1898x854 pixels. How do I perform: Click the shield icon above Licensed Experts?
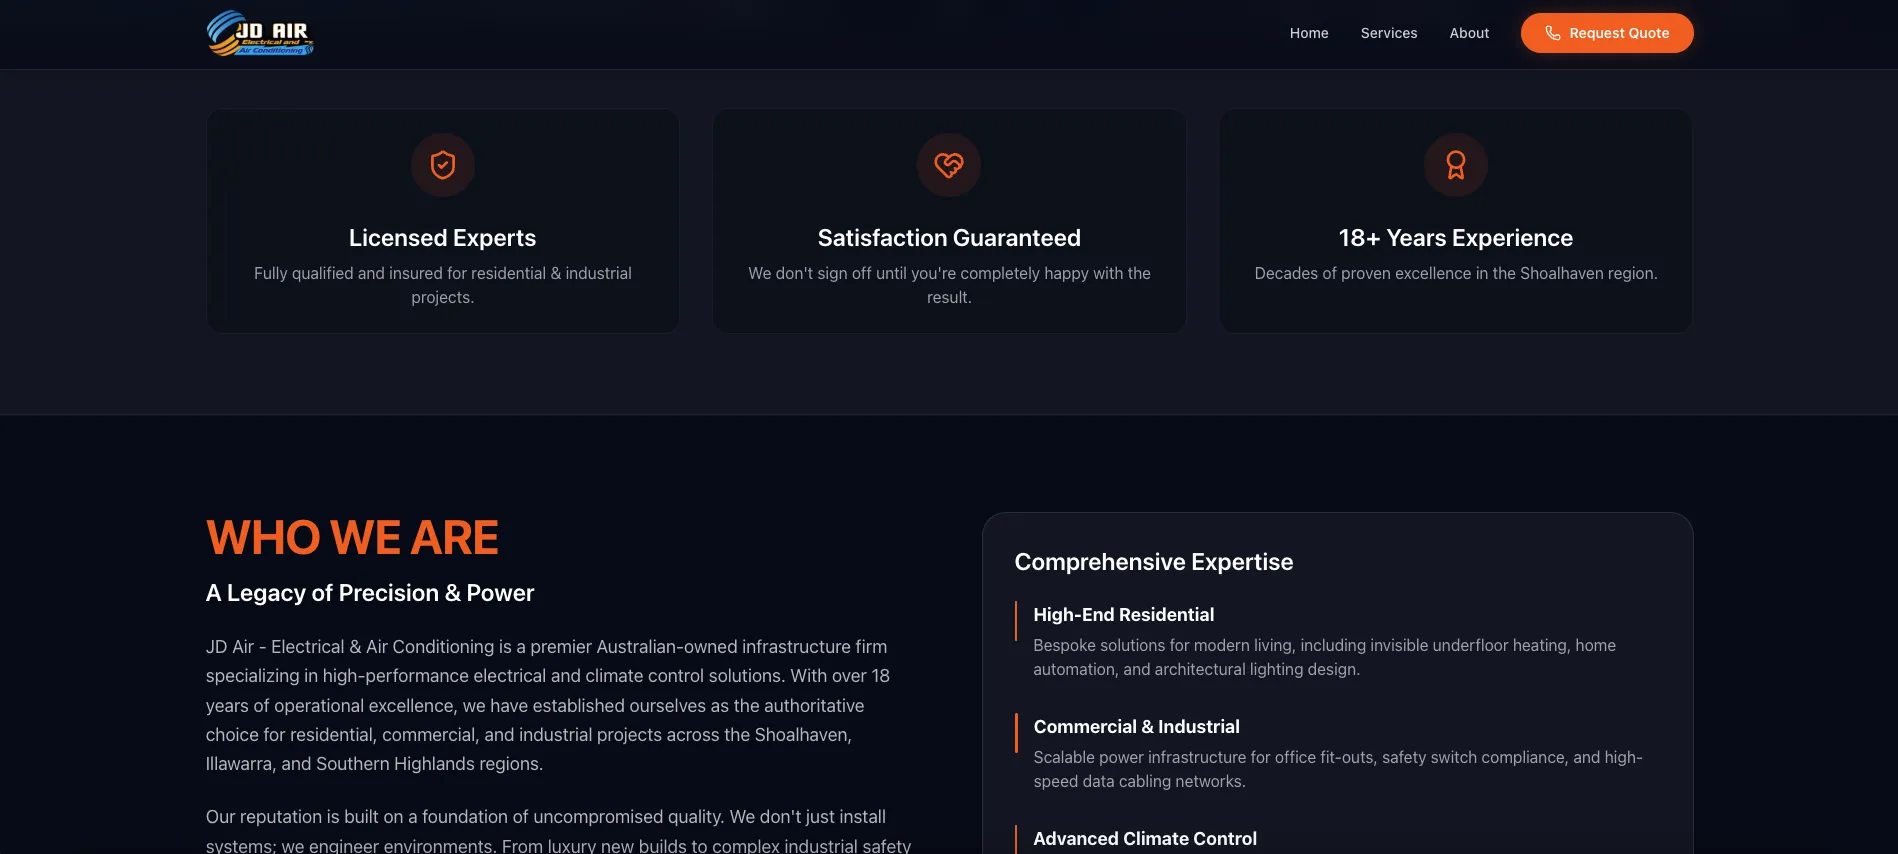pos(443,165)
